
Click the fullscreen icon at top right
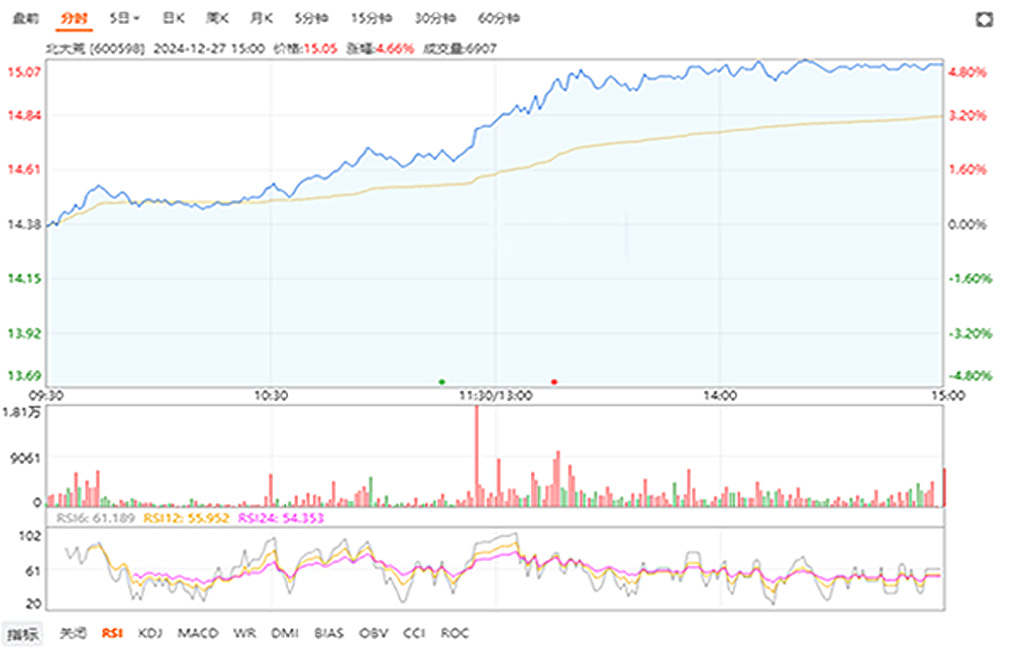[985, 19]
